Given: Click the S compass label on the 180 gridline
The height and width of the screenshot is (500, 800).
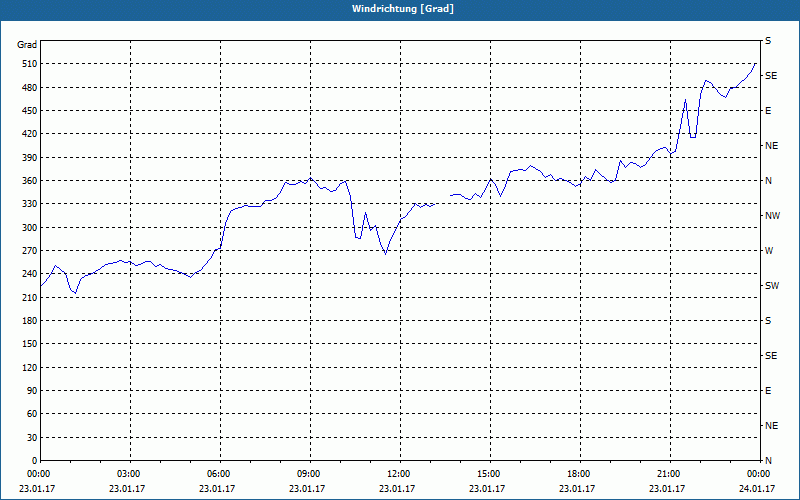Looking at the screenshot, I should pos(768,321).
